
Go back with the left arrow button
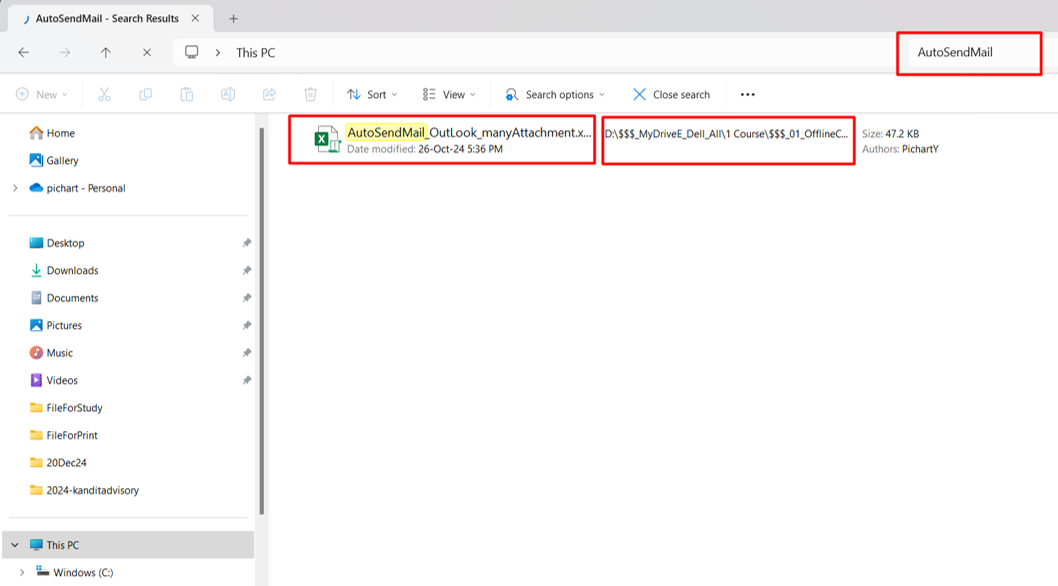[24, 53]
